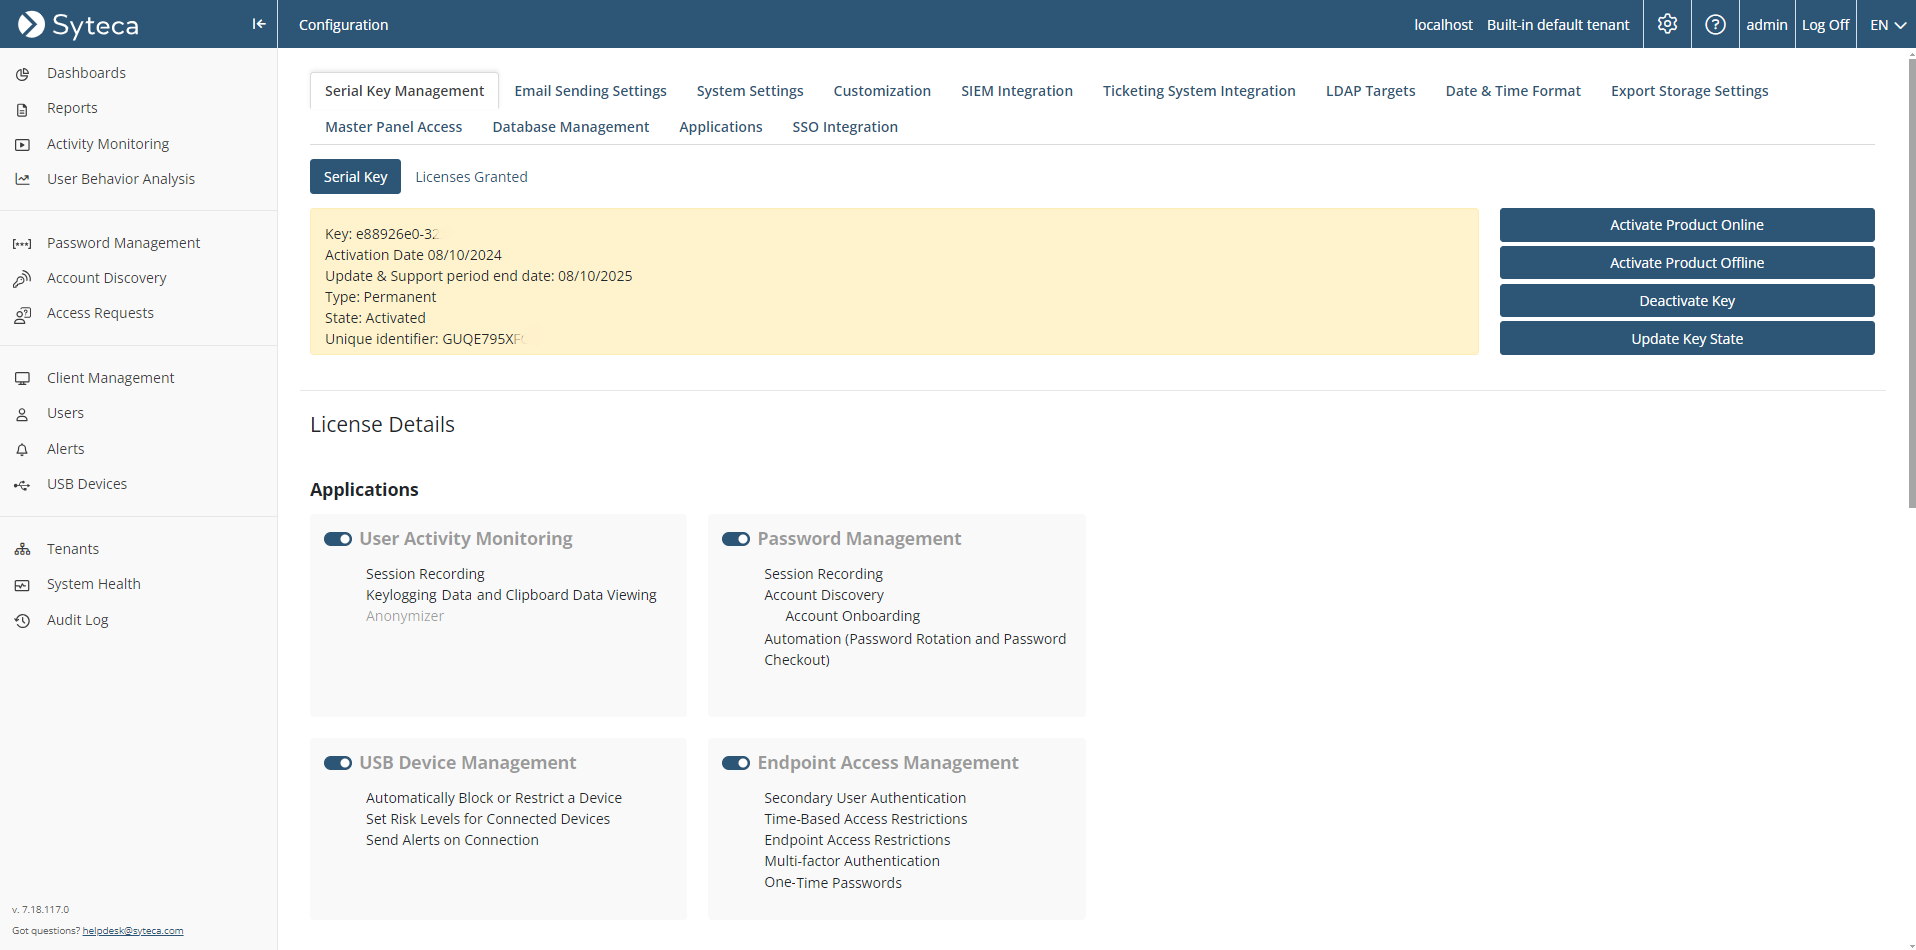Switch to Licenses Granted sub-tab
1916x950 pixels.
pyautogui.click(x=471, y=177)
